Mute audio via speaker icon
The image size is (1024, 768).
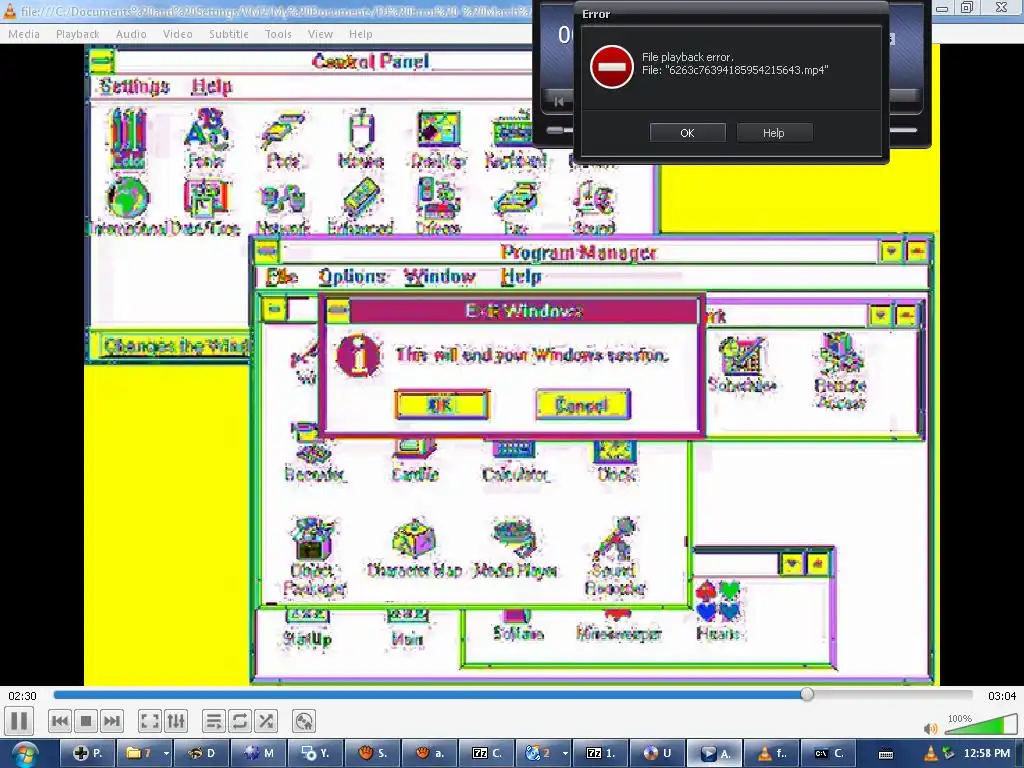click(931, 728)
